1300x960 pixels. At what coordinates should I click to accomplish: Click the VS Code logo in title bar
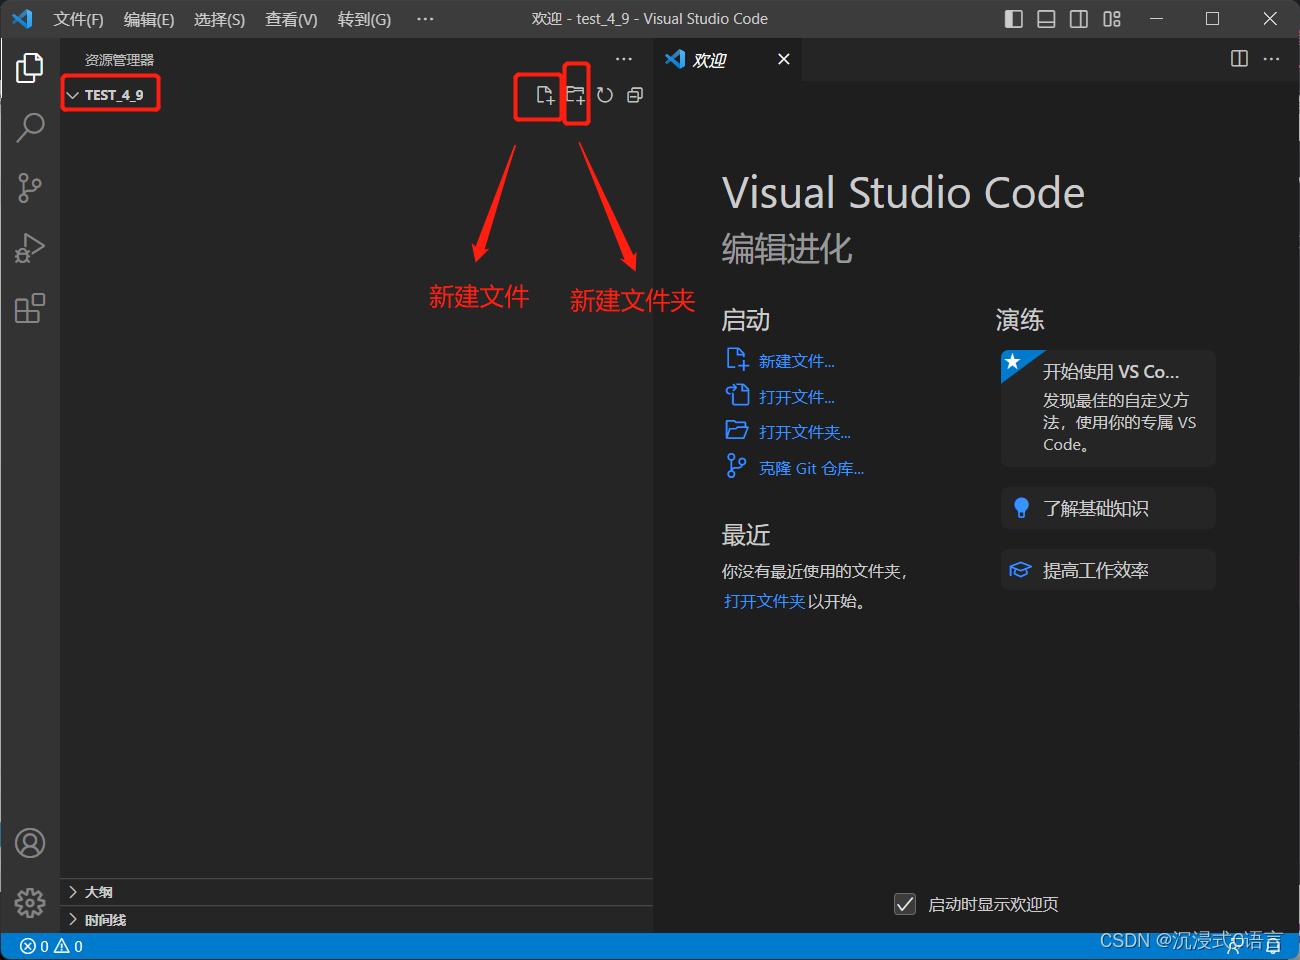22,19
